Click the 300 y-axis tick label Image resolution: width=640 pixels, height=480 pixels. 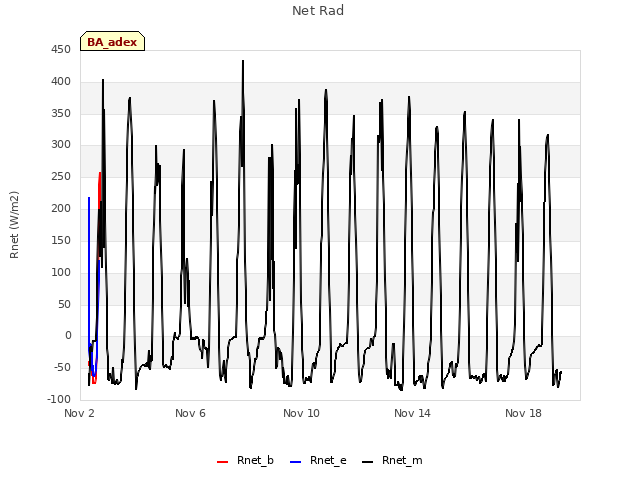(61, 144)
